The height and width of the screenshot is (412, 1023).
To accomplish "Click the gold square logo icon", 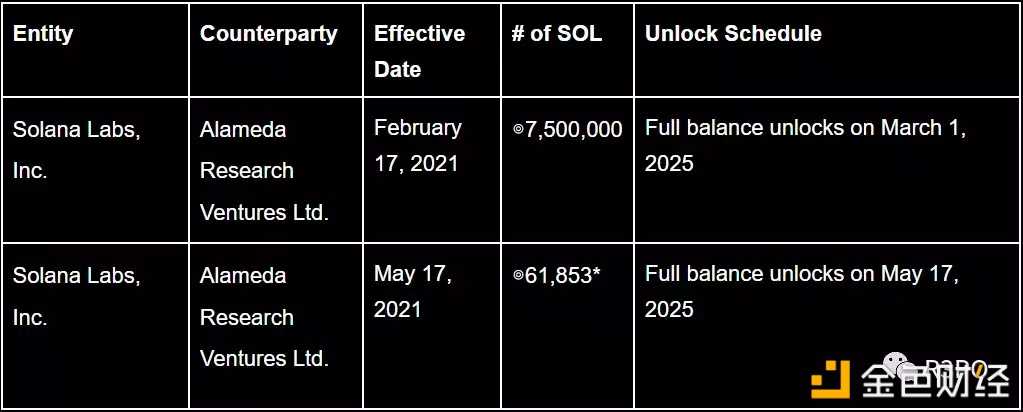I will pyautogui.click(x=831, y=382).
